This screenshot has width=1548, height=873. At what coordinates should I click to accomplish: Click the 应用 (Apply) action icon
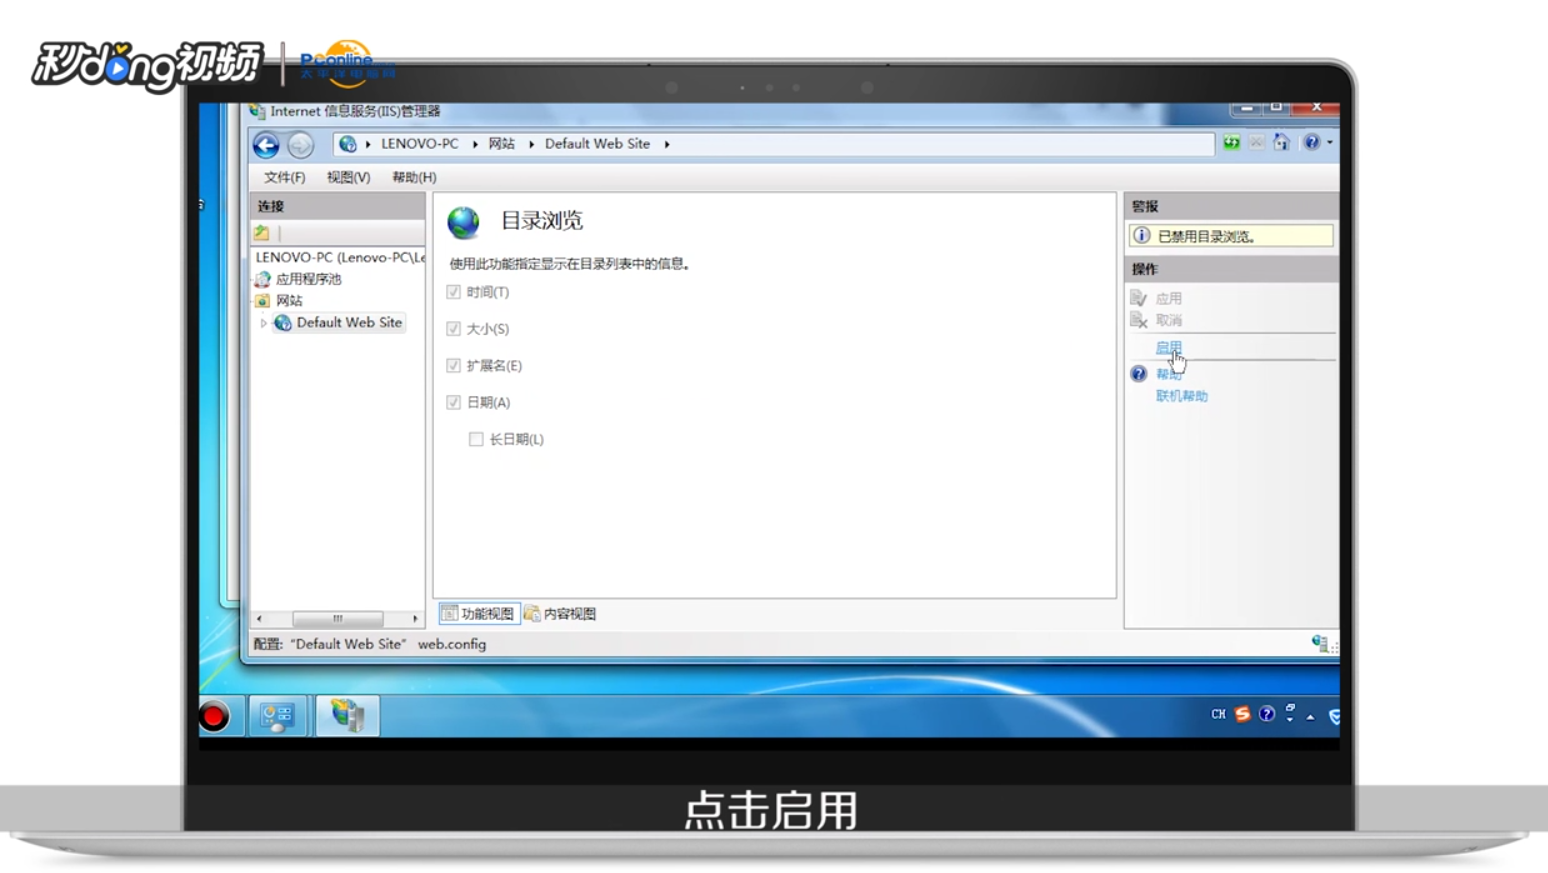(1138, 298)
